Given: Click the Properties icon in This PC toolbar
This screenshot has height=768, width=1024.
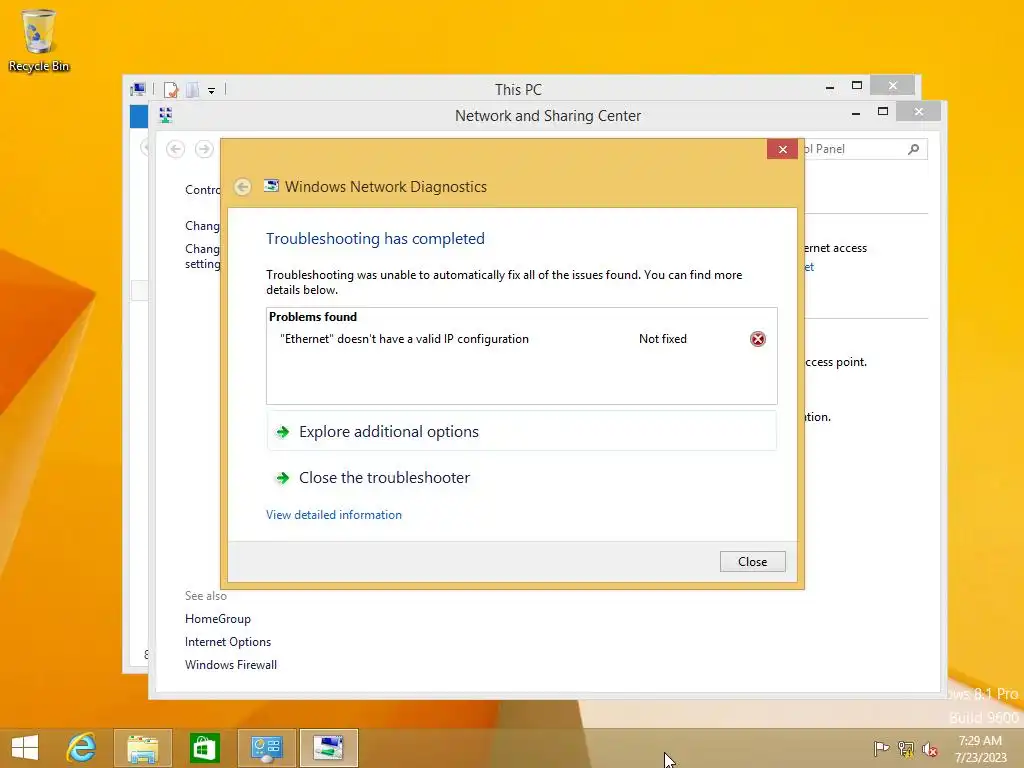Looking at the screenshot, I should click(171, 89).
